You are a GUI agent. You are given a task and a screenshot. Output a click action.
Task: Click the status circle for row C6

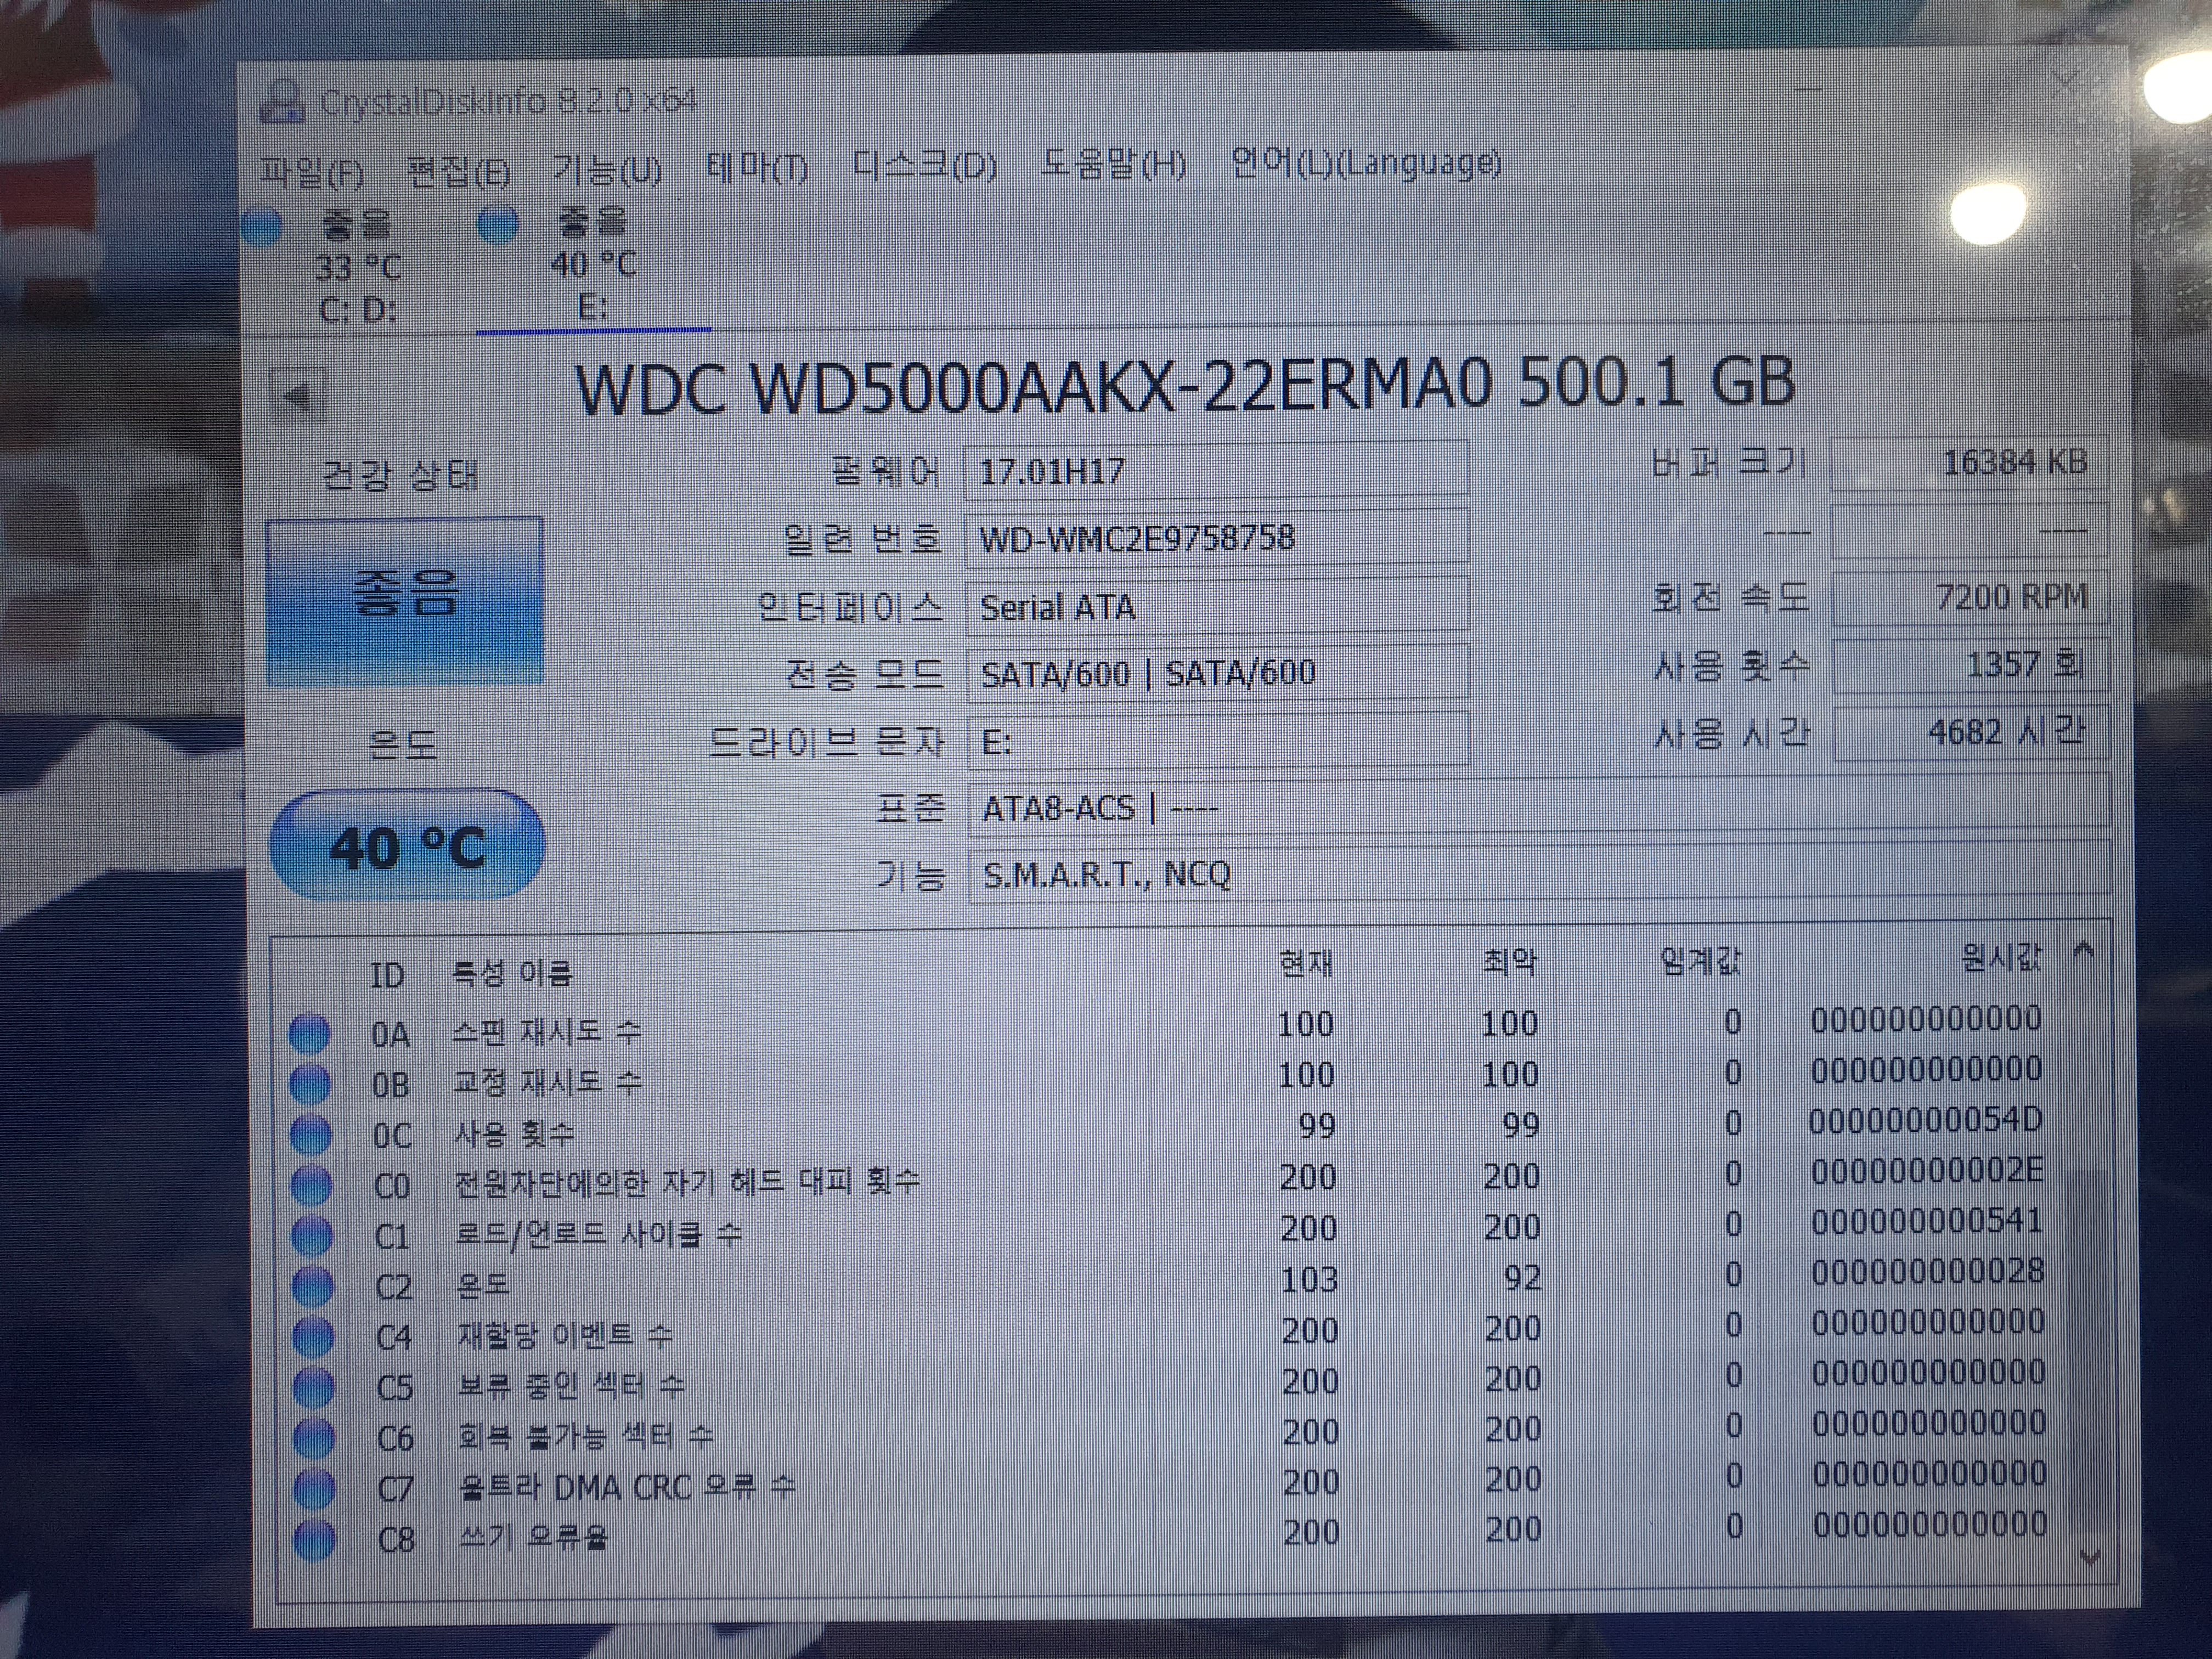tap(314, 1439)
